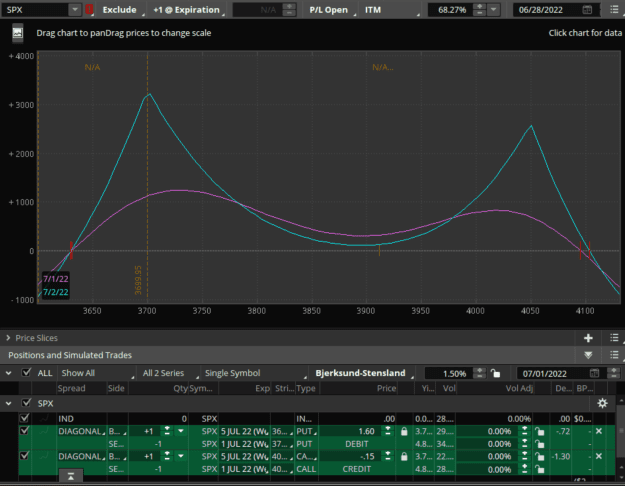
Task: Click the collapse-to-top arrow tab at bottom
Action: (71, 476)
